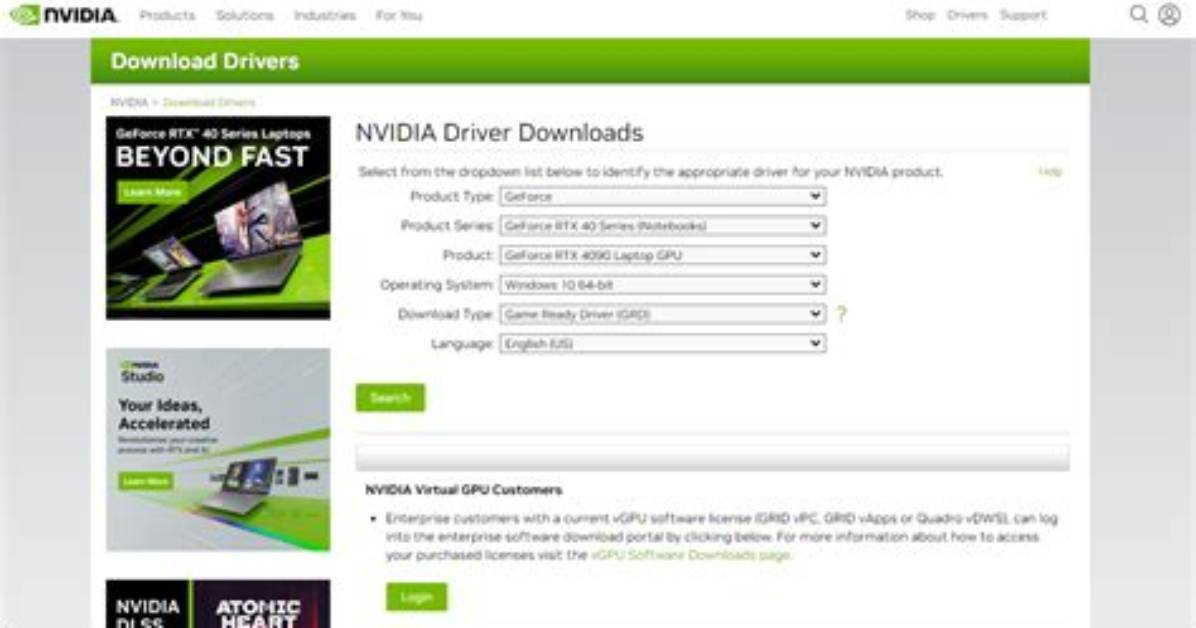Click the question mark beside Download Type
This screenshot has height=628, width=1196.
[841, 314]
